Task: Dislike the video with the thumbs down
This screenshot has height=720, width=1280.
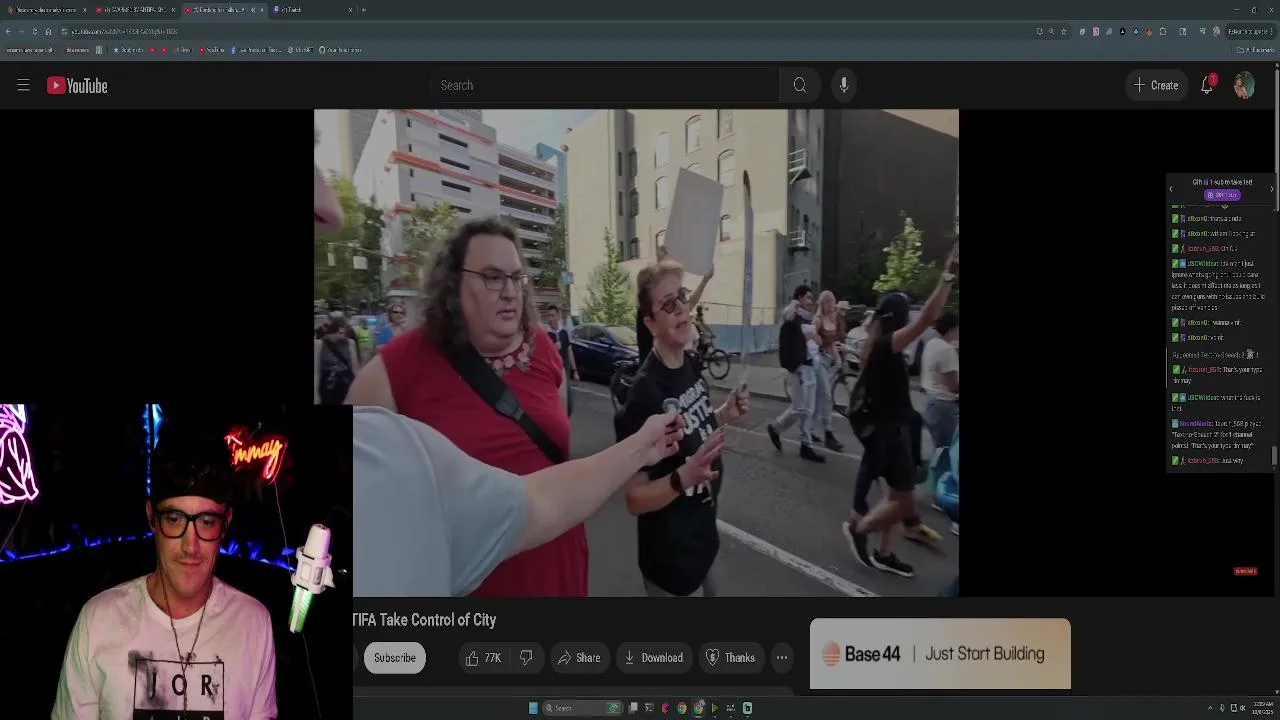Action: [526, 657]
